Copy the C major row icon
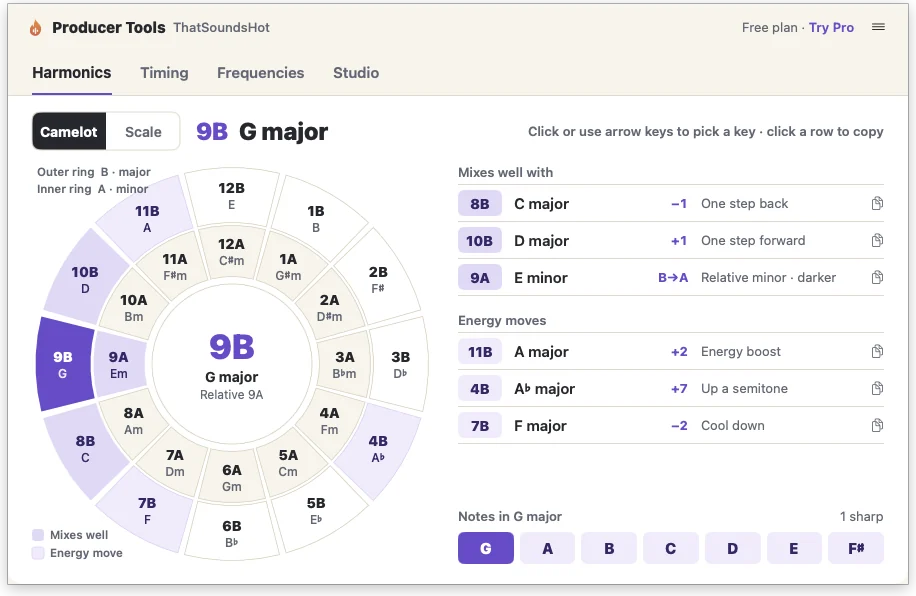Image resolution: width=916 pixels, height=596 pixels. (877, 203)
